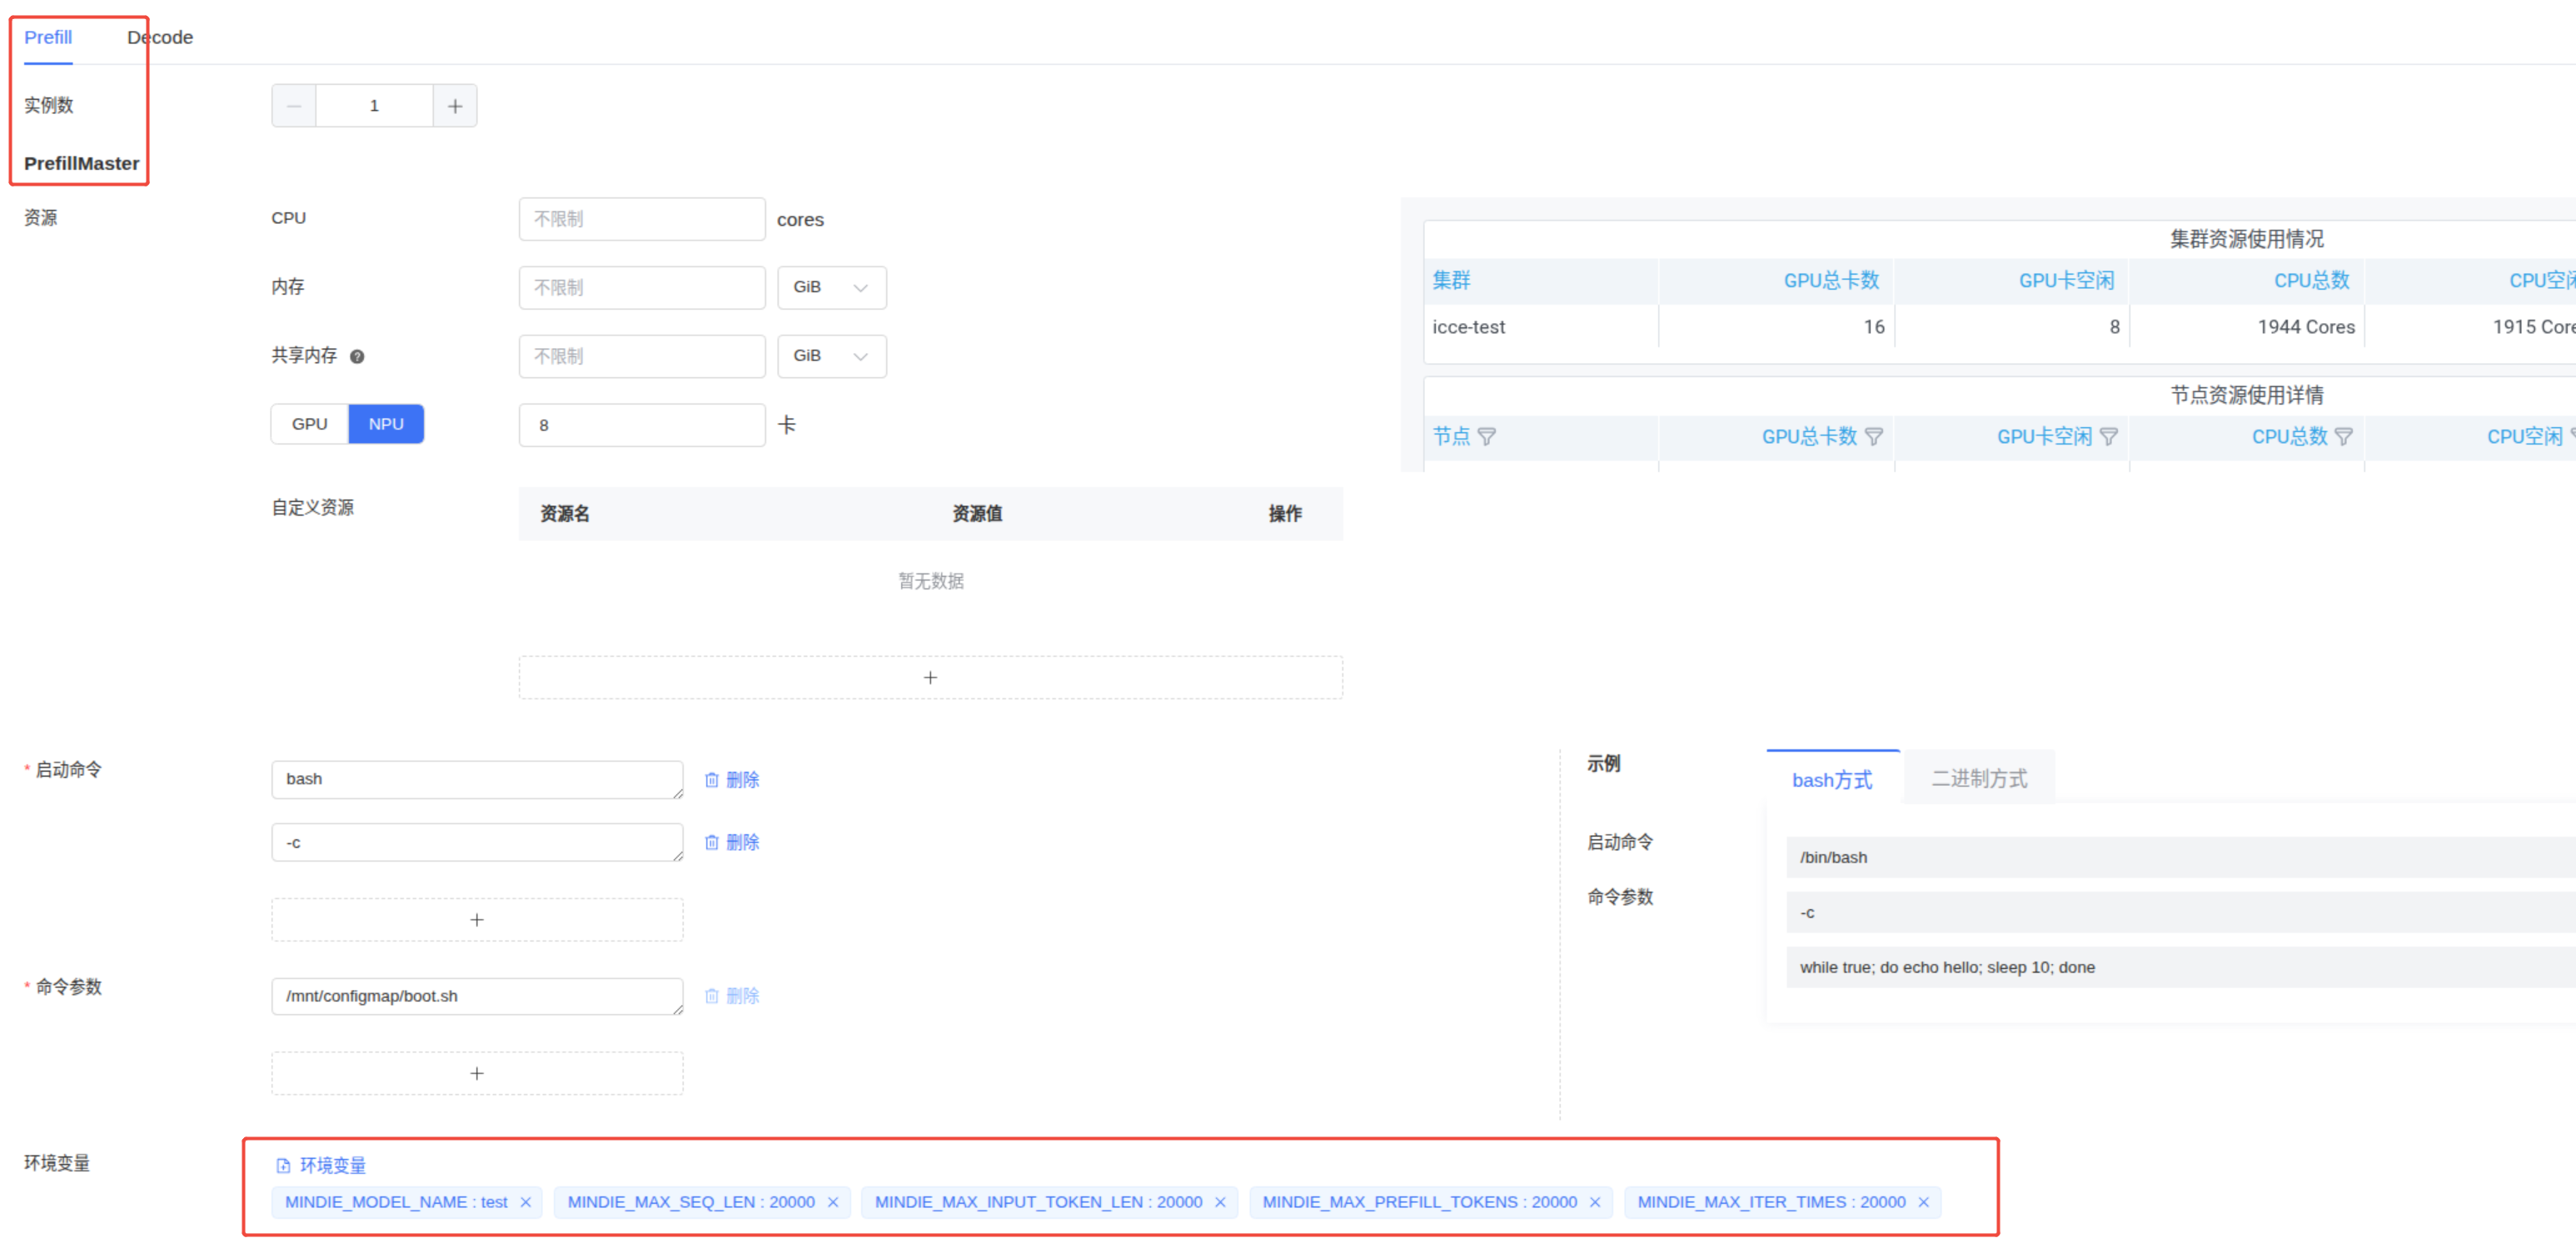Image resolution: width=2576 pixels, height=1238 pixels.
Task: Remove the MINDIE_MAX_SEQ_LEN tag via its x
Action: 832,1202
